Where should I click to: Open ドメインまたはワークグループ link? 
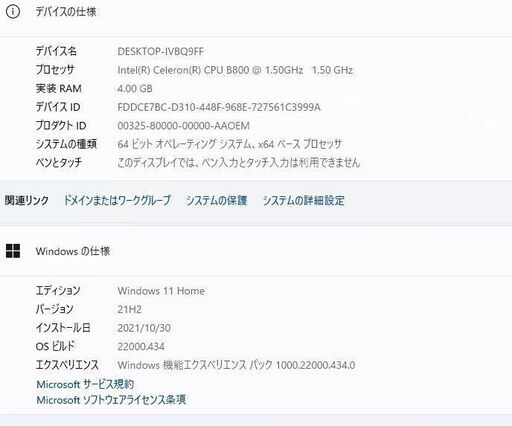coord(117,200)
